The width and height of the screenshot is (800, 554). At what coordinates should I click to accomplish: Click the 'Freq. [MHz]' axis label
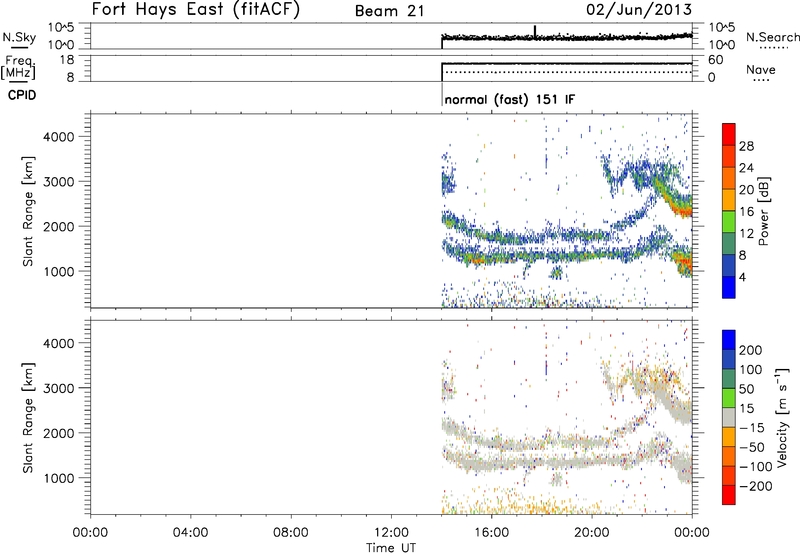pyautogui.click(x=19, y=68)
